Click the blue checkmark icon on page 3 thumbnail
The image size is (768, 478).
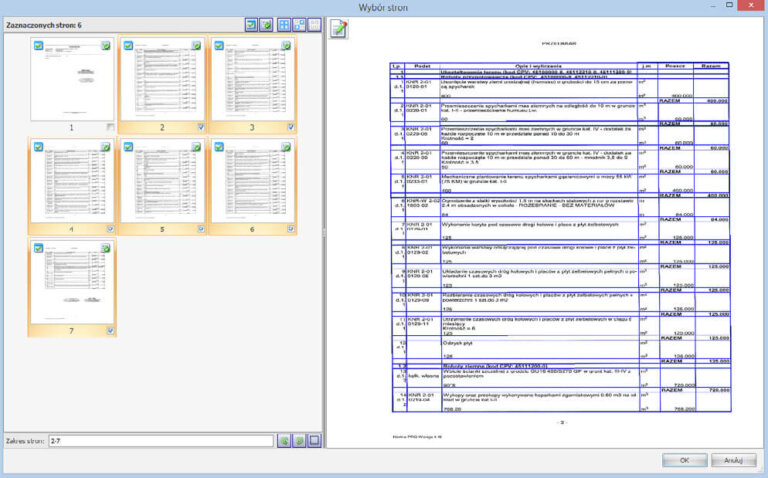click(x=219, y=46)
